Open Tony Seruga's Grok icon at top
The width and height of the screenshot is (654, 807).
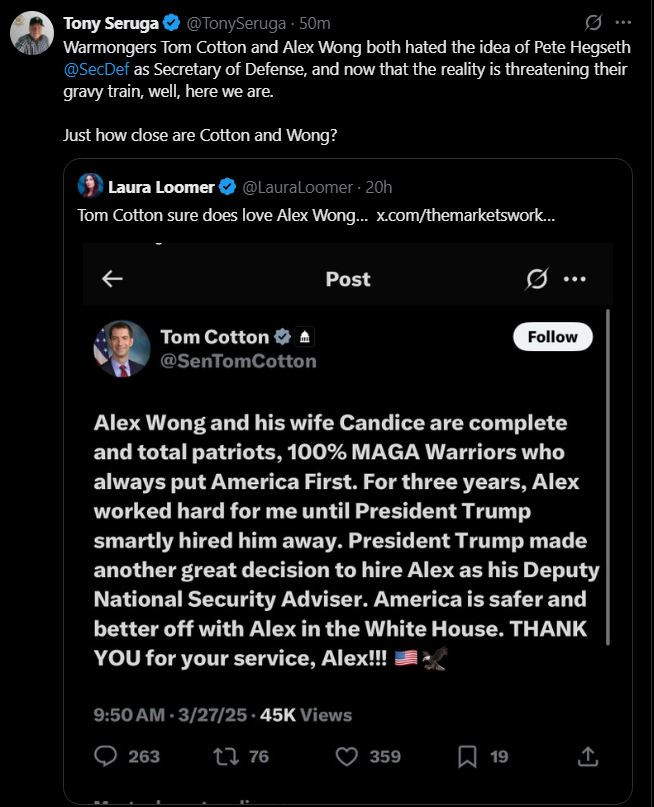[593, 22]
